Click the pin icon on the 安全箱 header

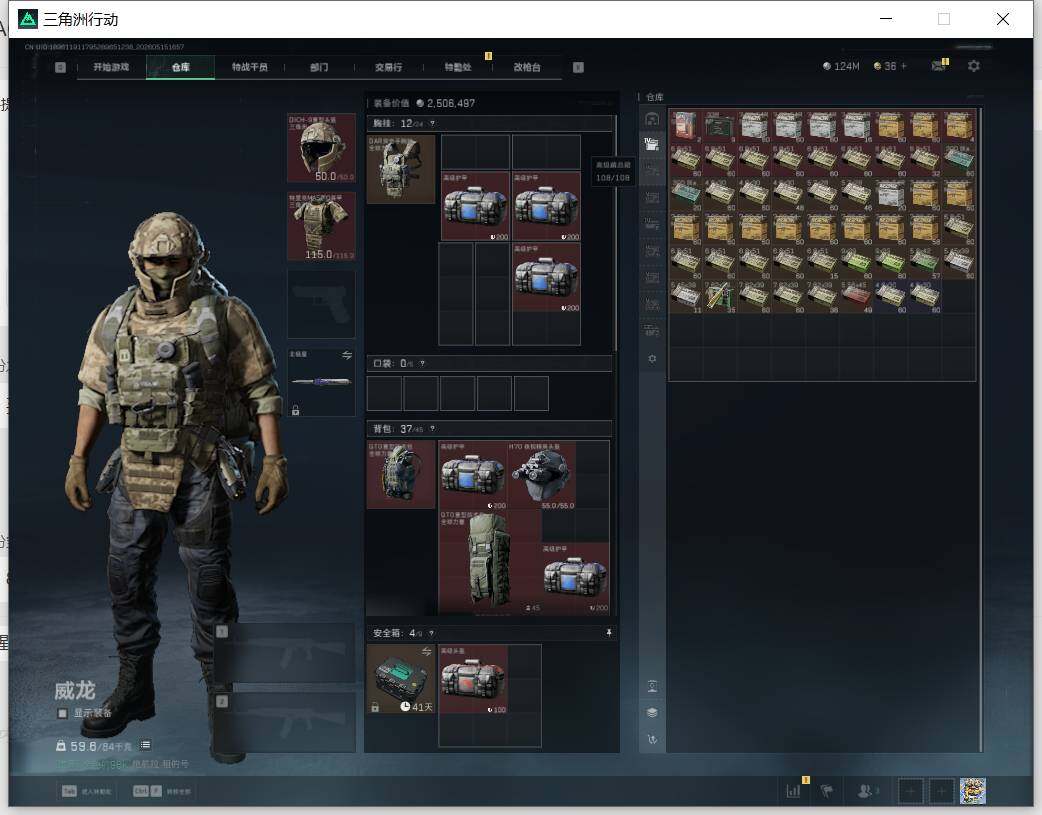(608, 633)
